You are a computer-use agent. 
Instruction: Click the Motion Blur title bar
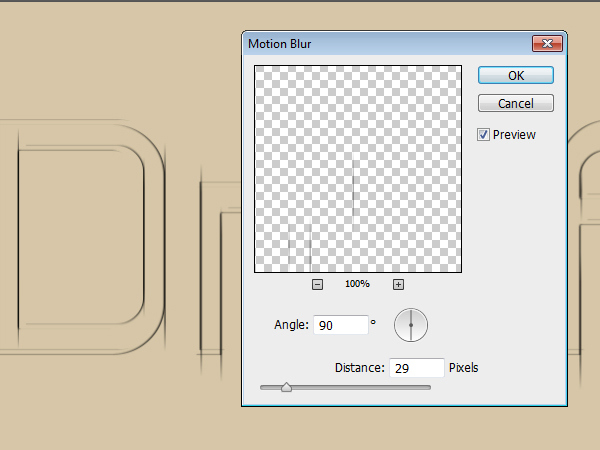coord(380,43)
